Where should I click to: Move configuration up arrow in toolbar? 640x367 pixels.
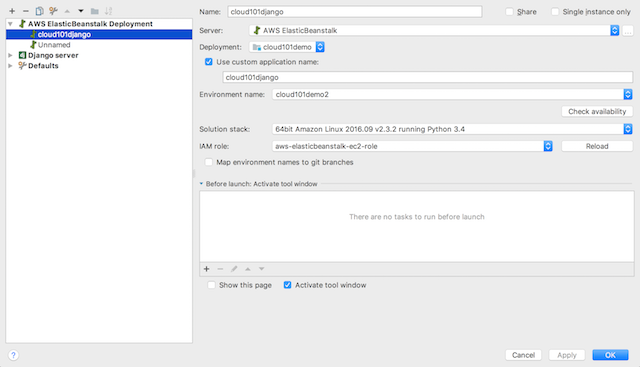[x=67, y=11]
